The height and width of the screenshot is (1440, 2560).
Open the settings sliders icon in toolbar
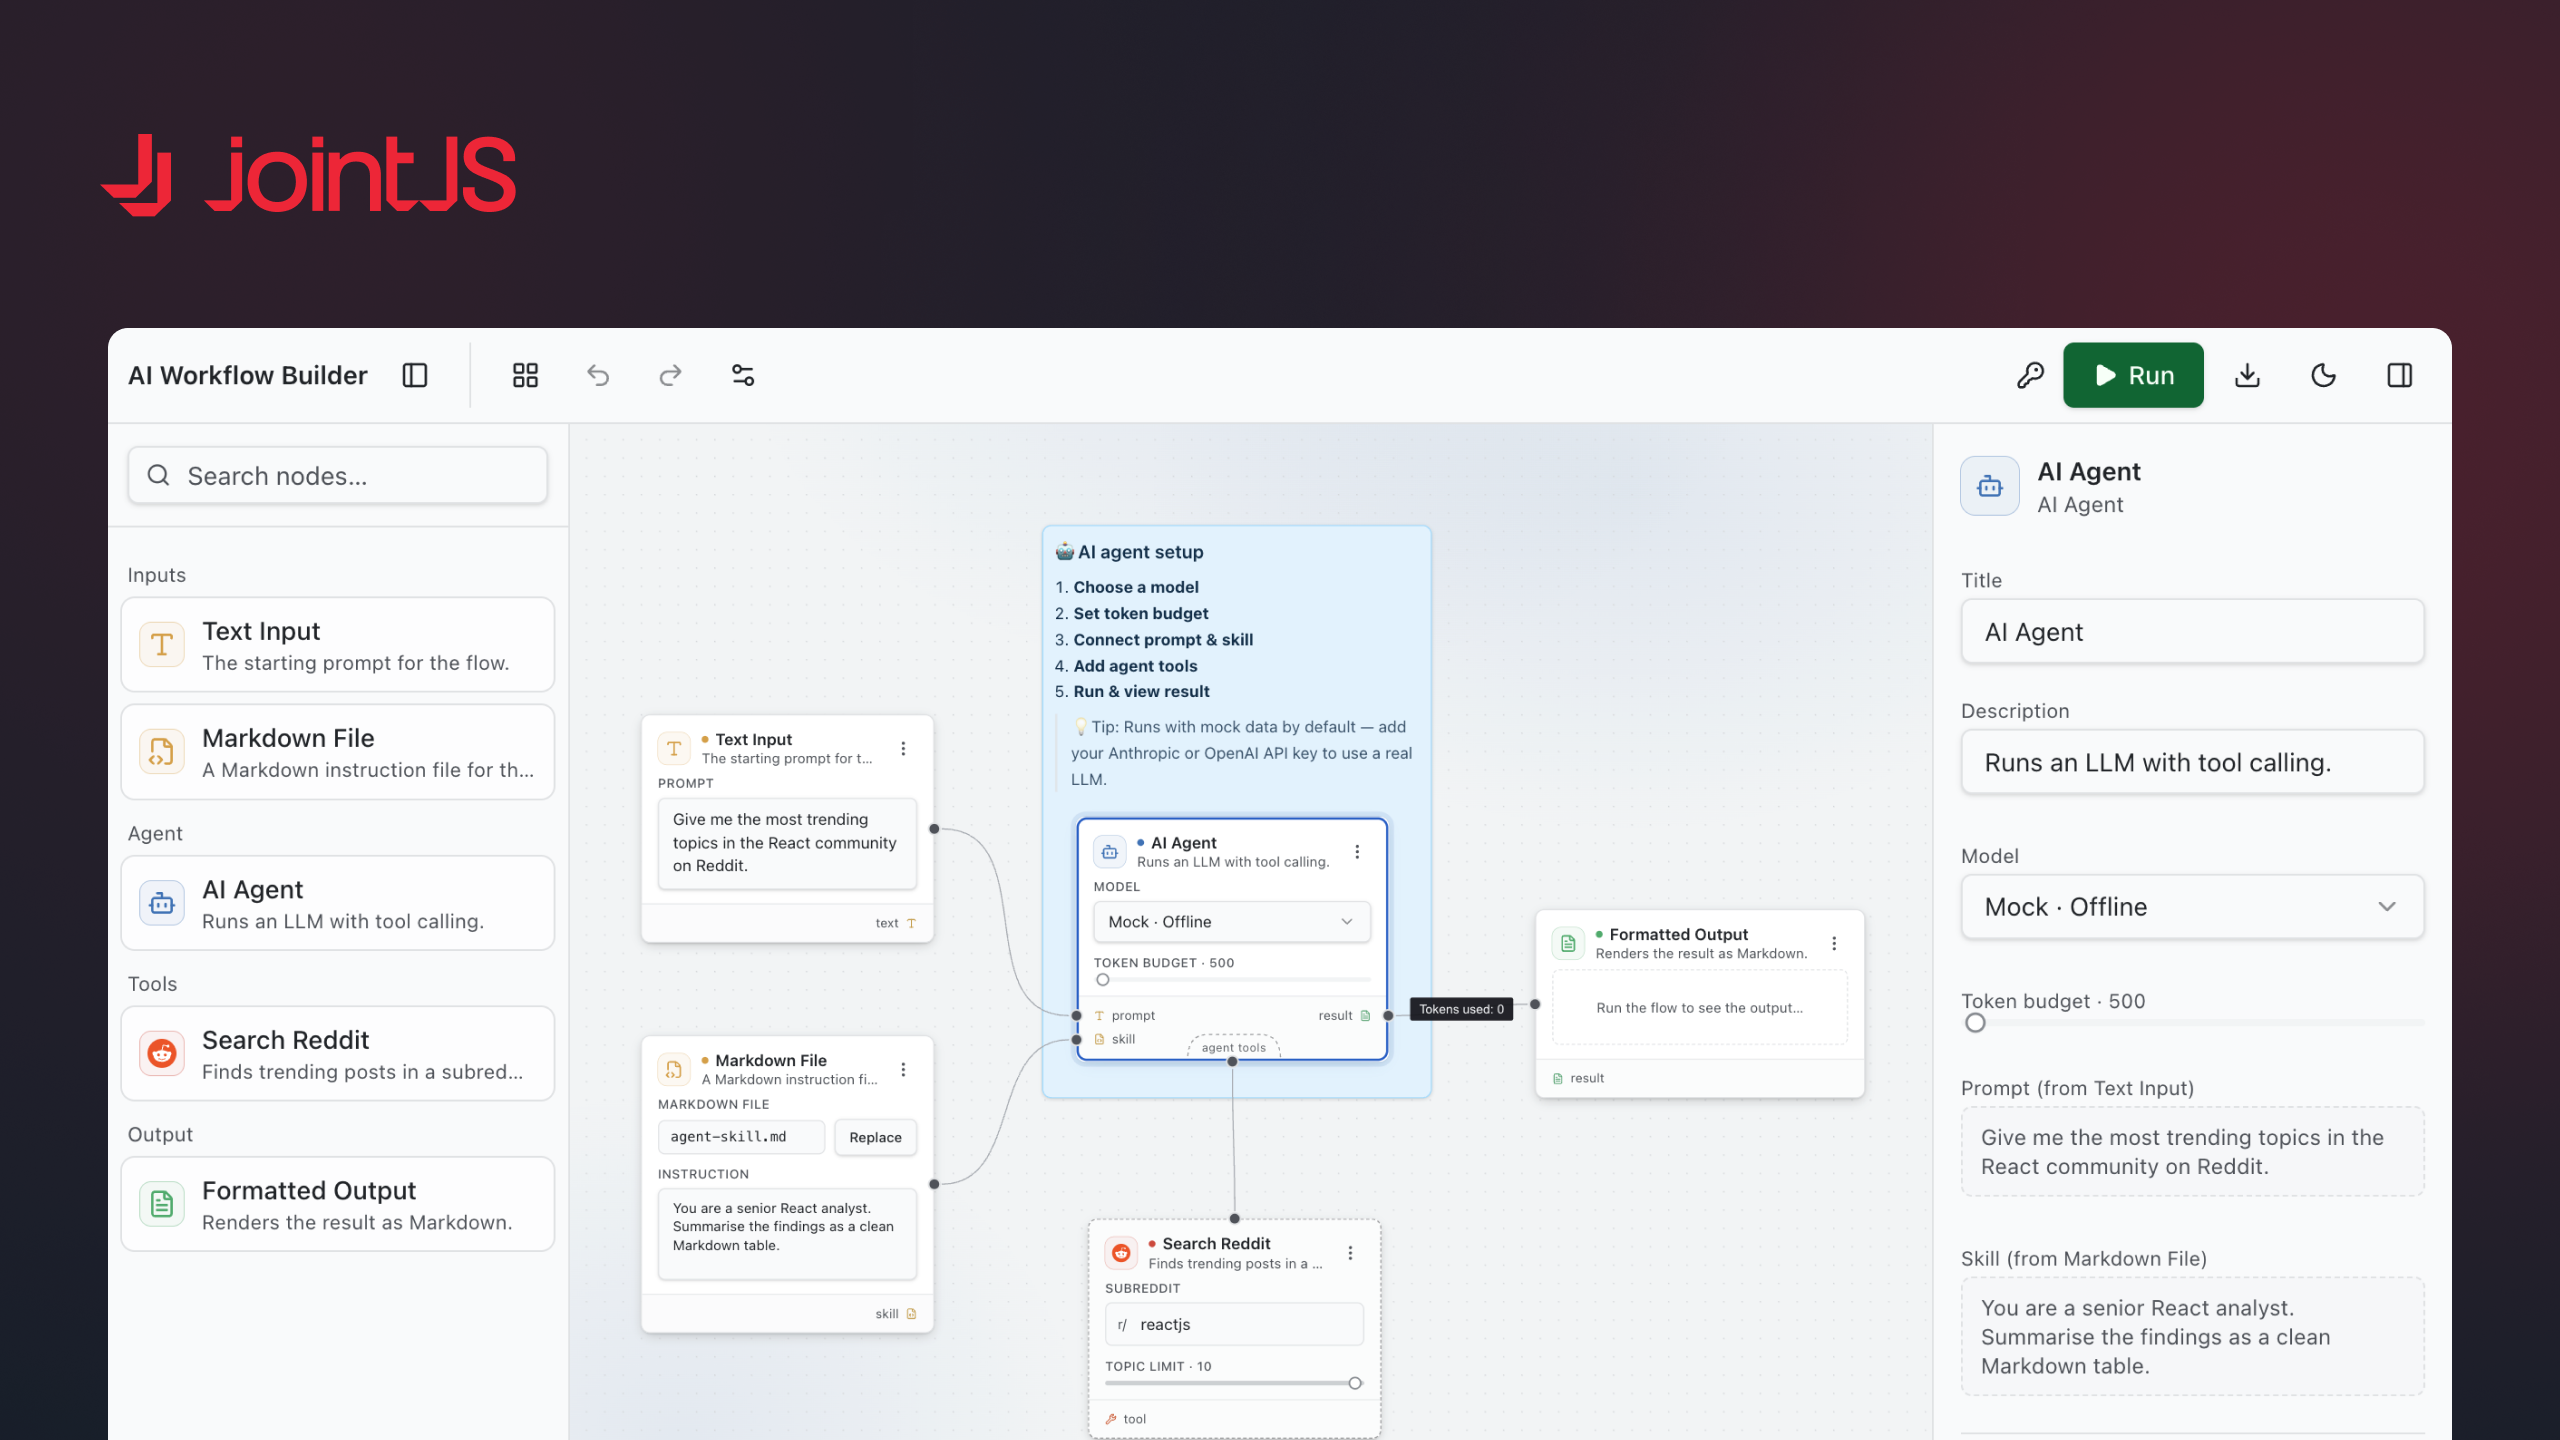(x=743, y=375)
